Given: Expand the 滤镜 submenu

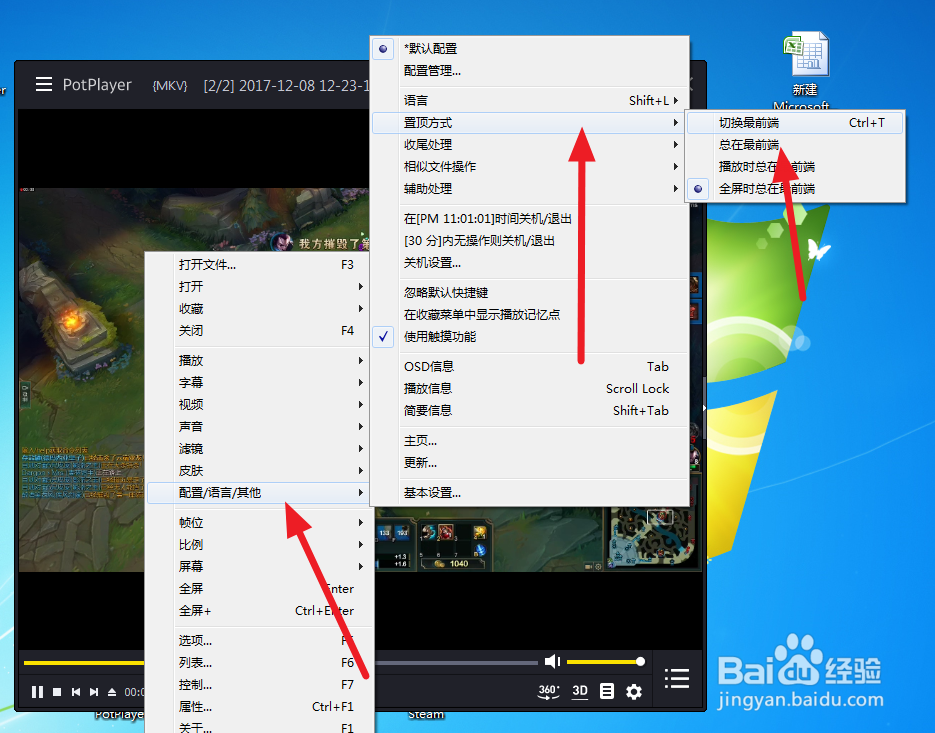Looking at the screenshot, I should (258, 449).
